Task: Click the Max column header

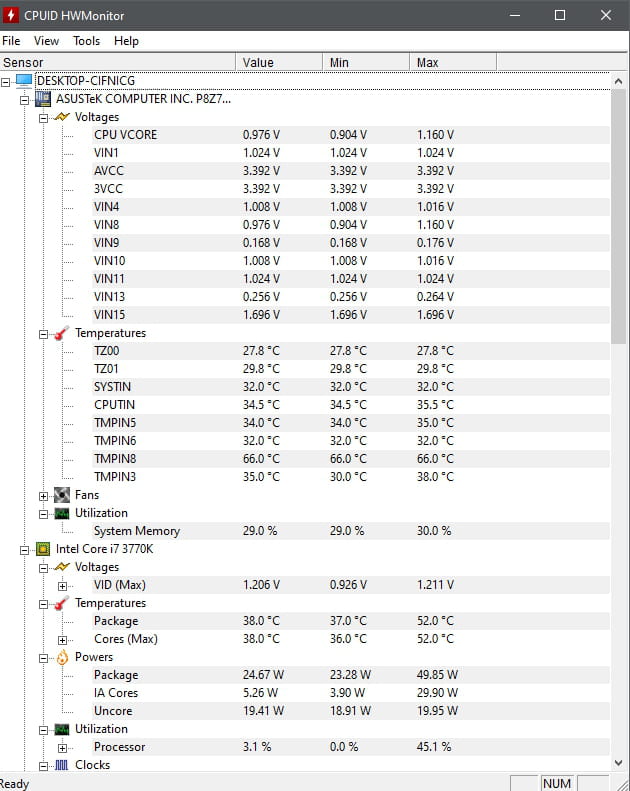Action: coord(452,63)
